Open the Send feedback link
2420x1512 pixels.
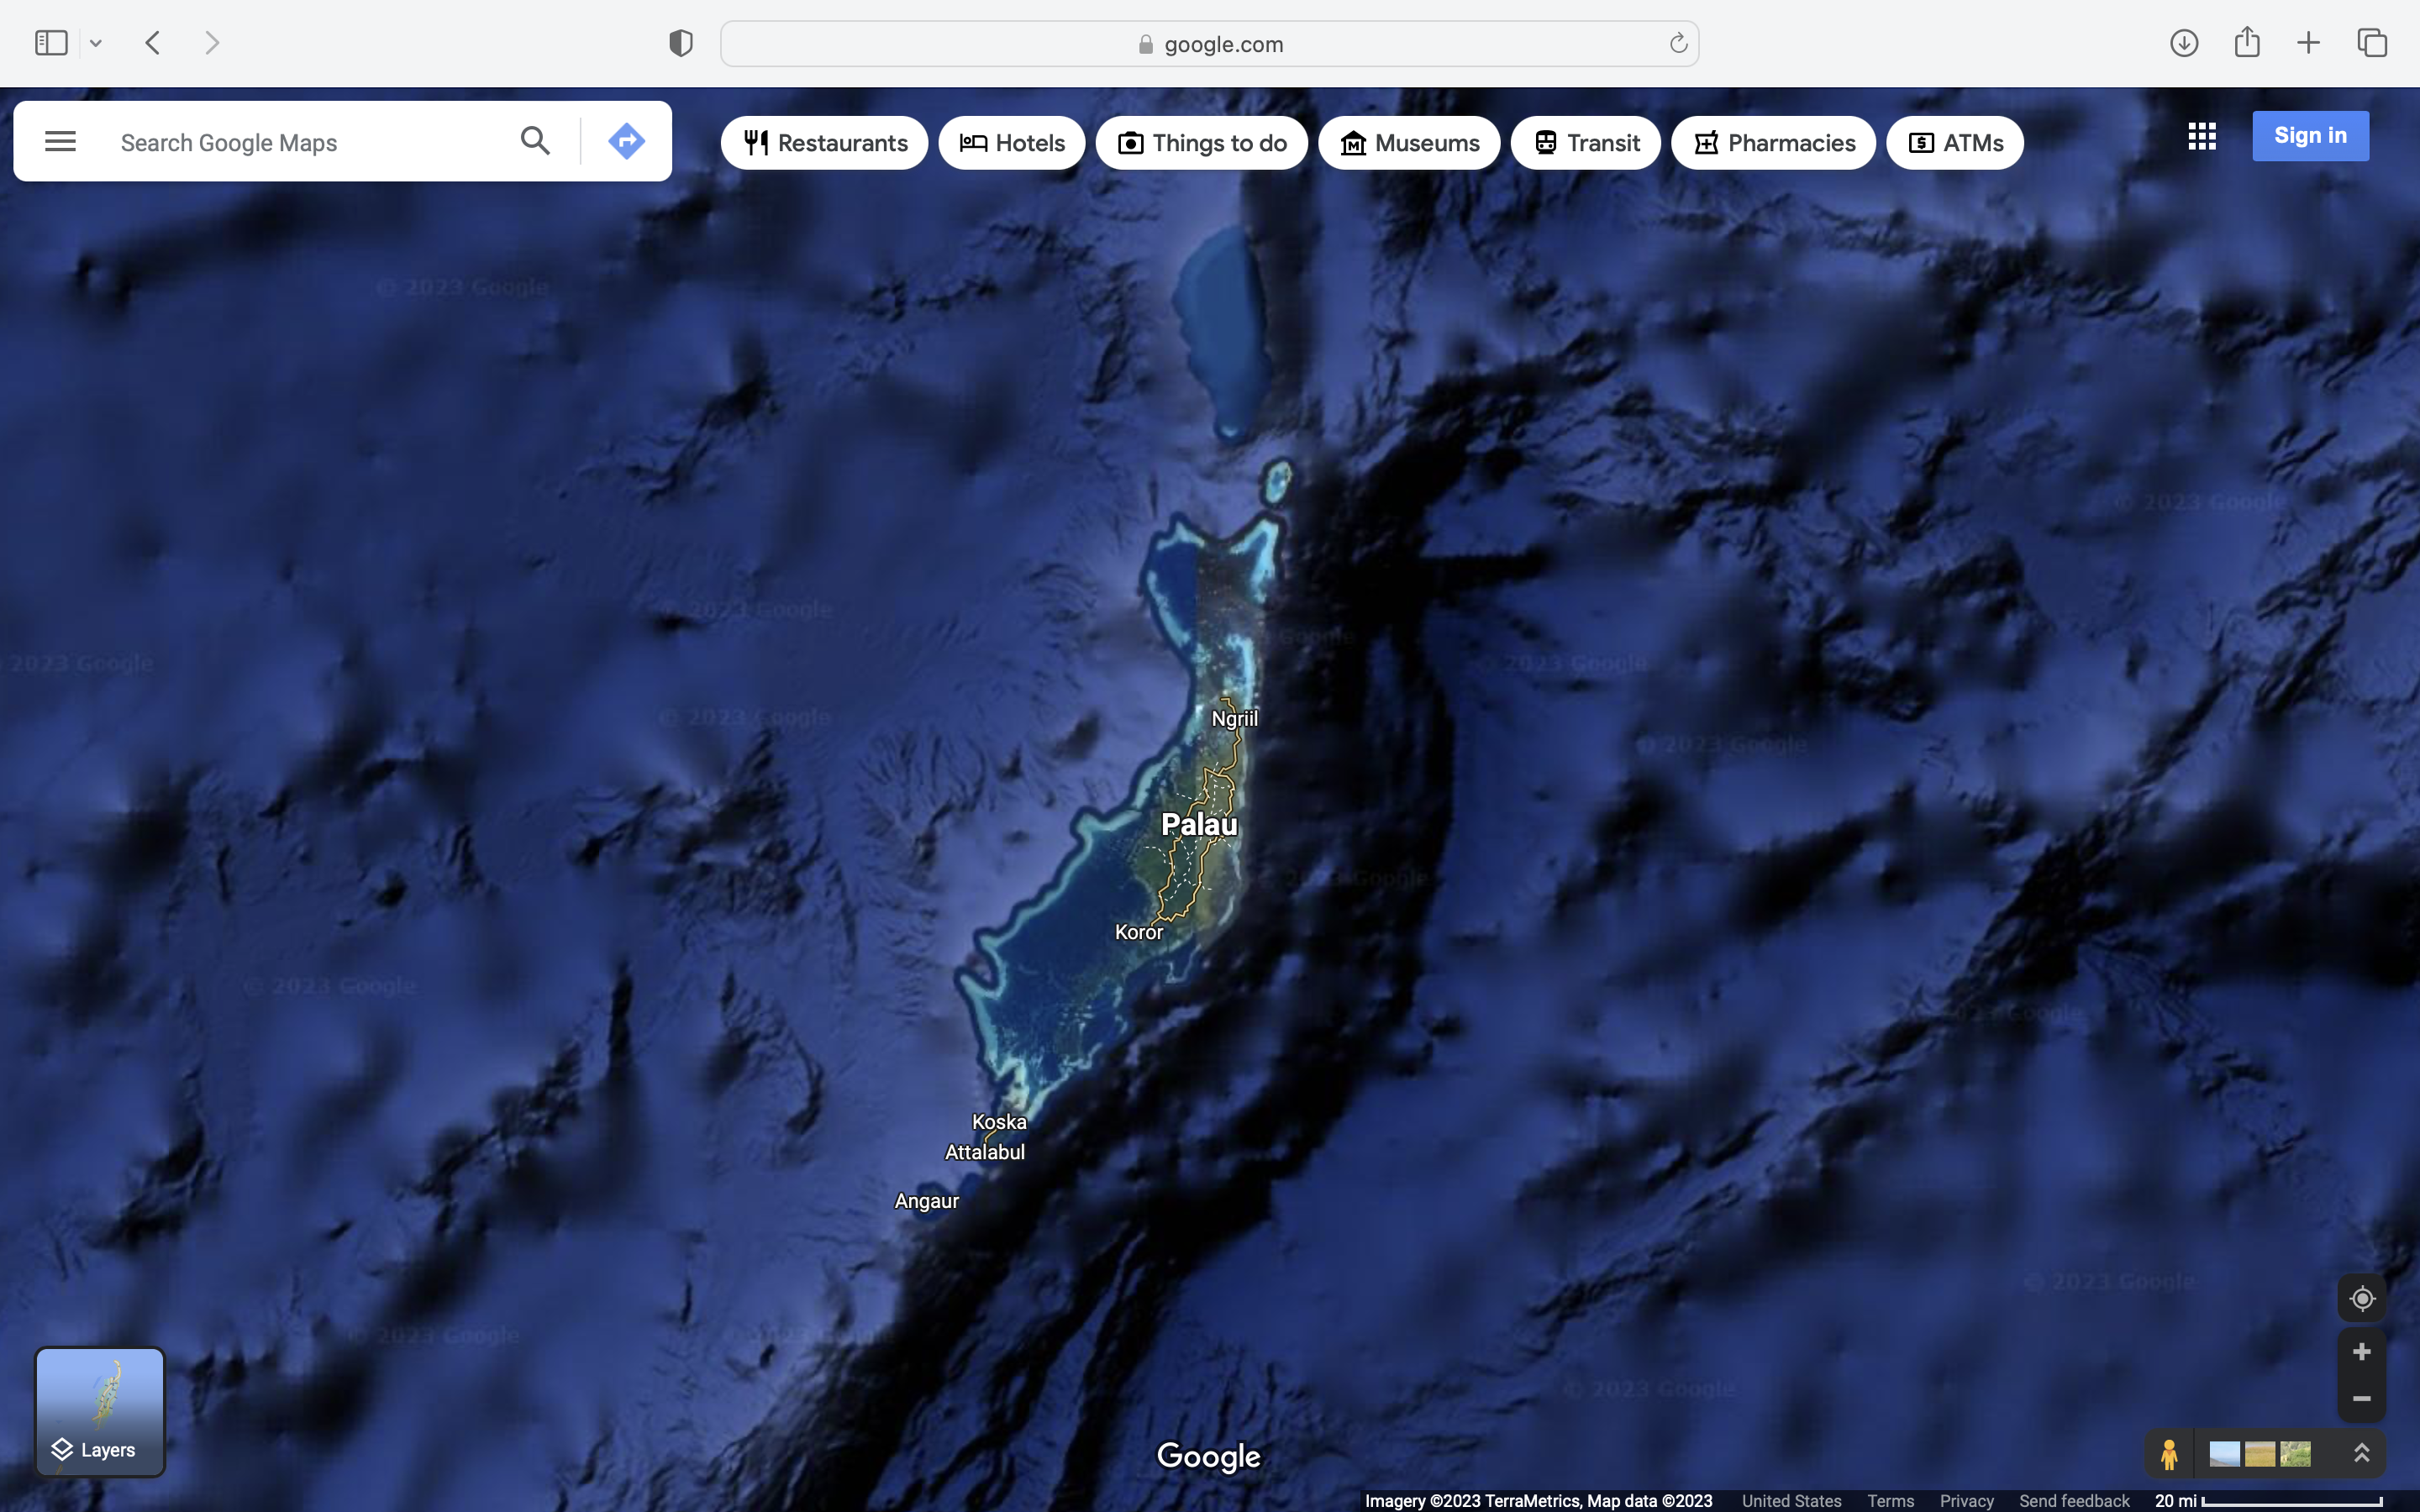coord(2074,1500)
